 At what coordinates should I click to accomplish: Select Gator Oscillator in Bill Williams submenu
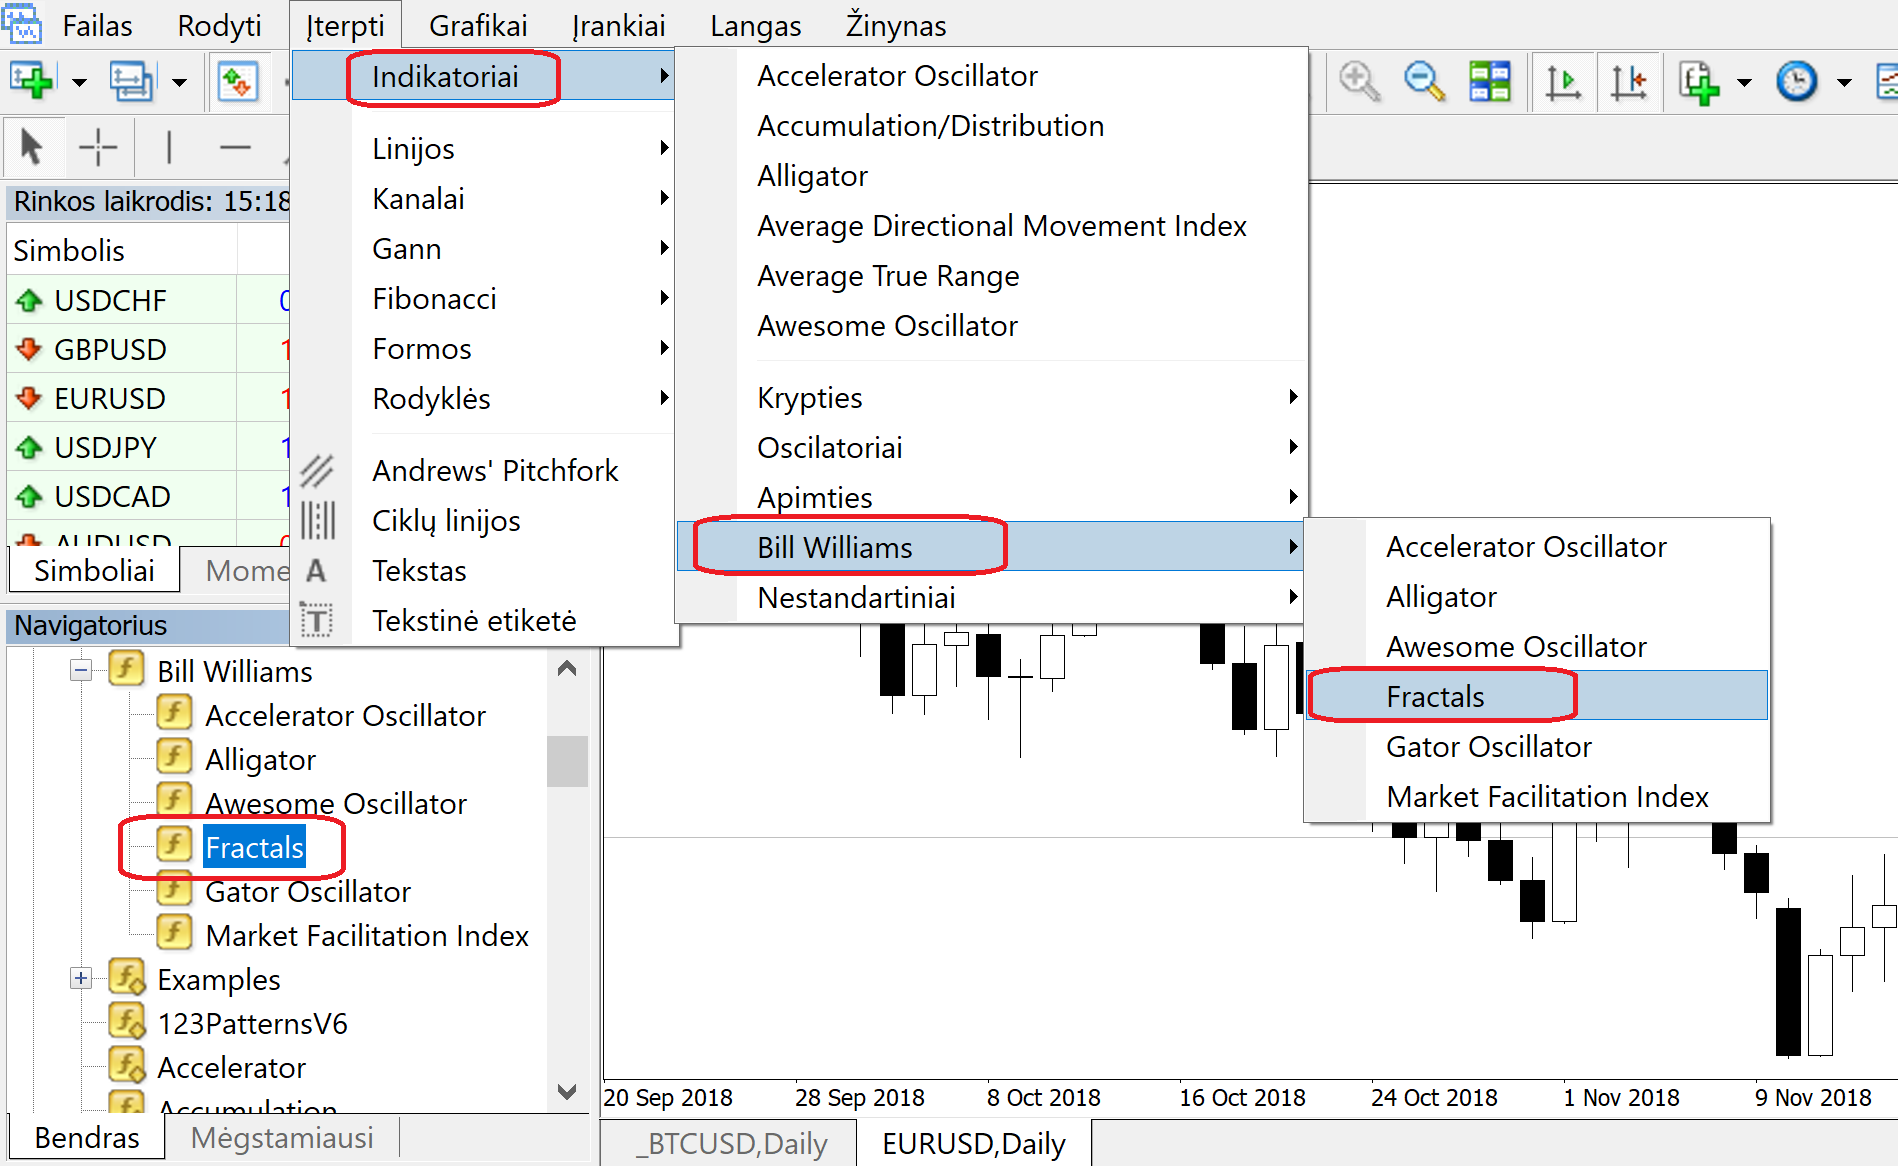1537,746
